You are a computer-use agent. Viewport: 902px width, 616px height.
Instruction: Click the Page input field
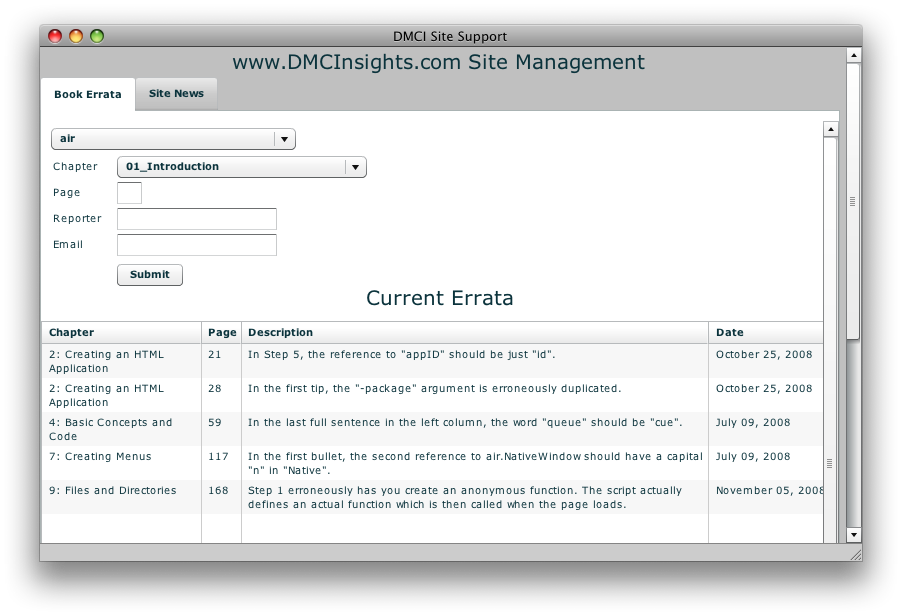tap(129, 193)
